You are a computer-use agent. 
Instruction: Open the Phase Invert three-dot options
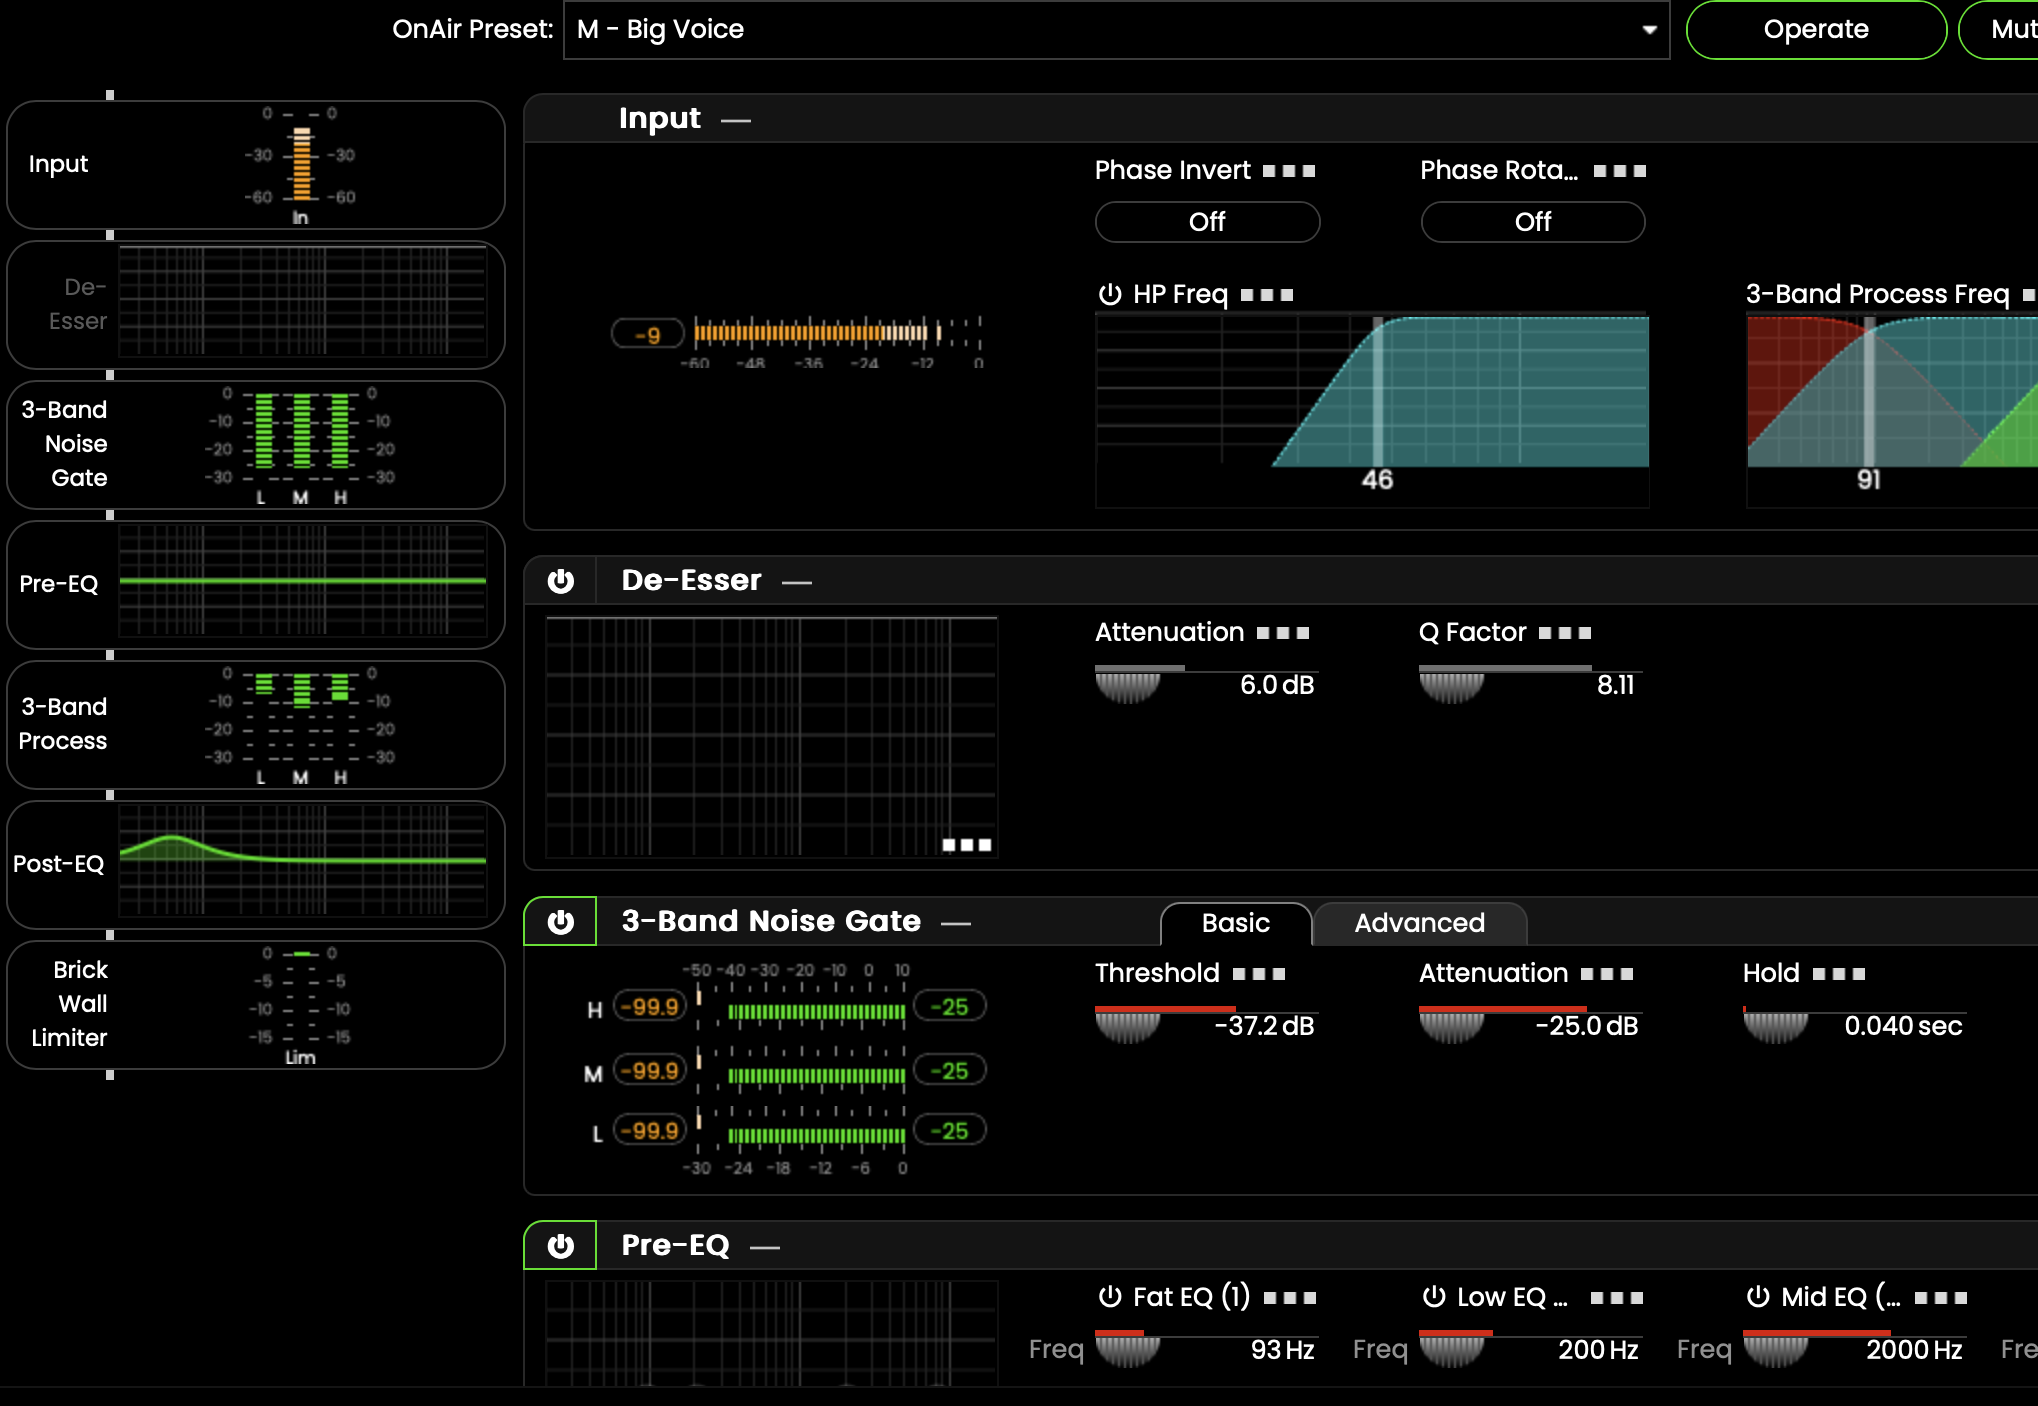[1289, 171]
